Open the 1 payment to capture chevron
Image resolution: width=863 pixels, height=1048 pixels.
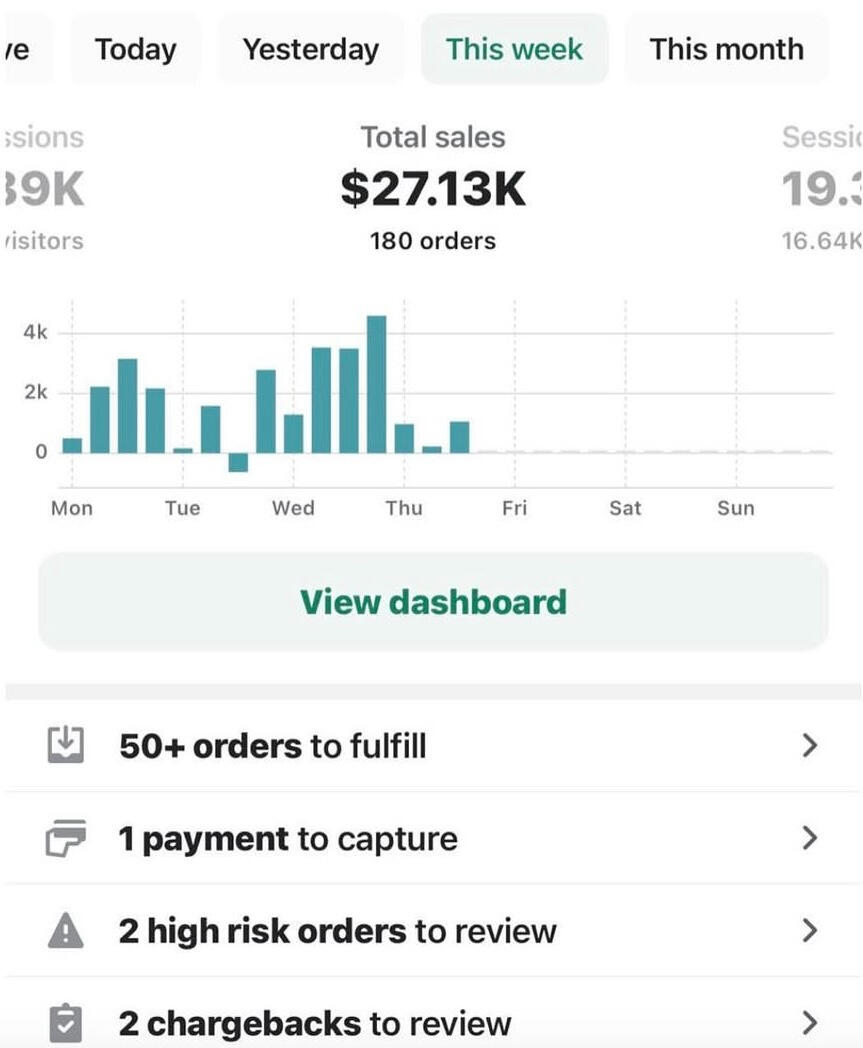pyautogui.click(x=810, y=838)
